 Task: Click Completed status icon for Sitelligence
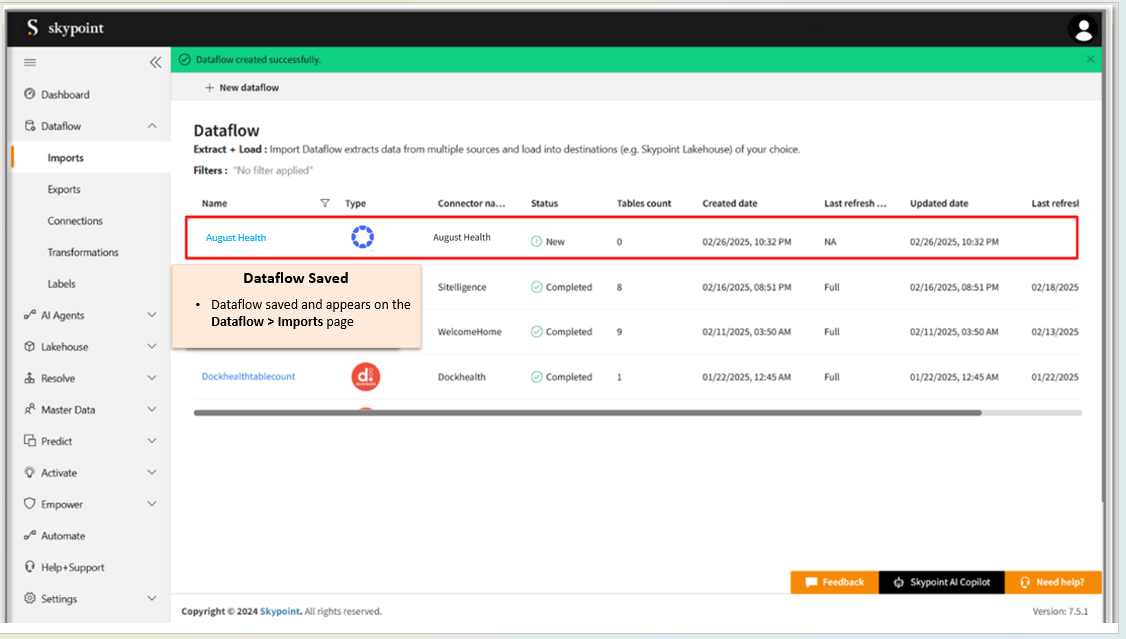click(536, 287)
